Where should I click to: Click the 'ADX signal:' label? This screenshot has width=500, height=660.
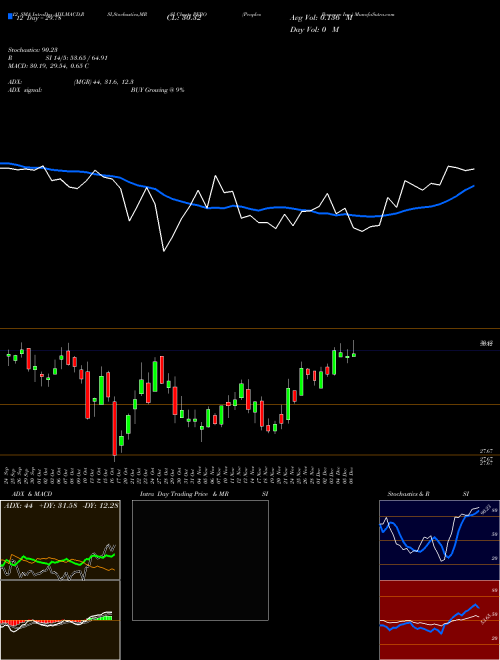tap(25, 90)
